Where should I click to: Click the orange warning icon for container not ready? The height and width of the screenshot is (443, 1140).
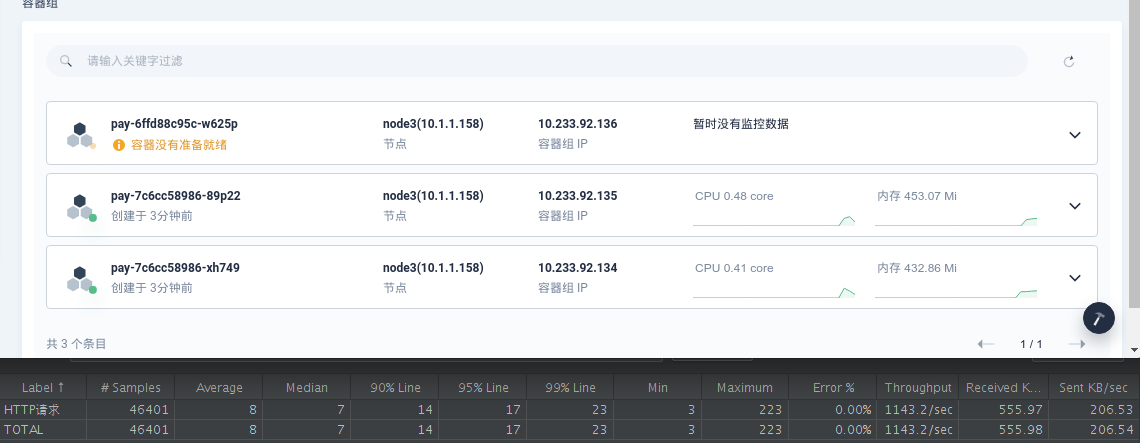click(x=119, y=145)
